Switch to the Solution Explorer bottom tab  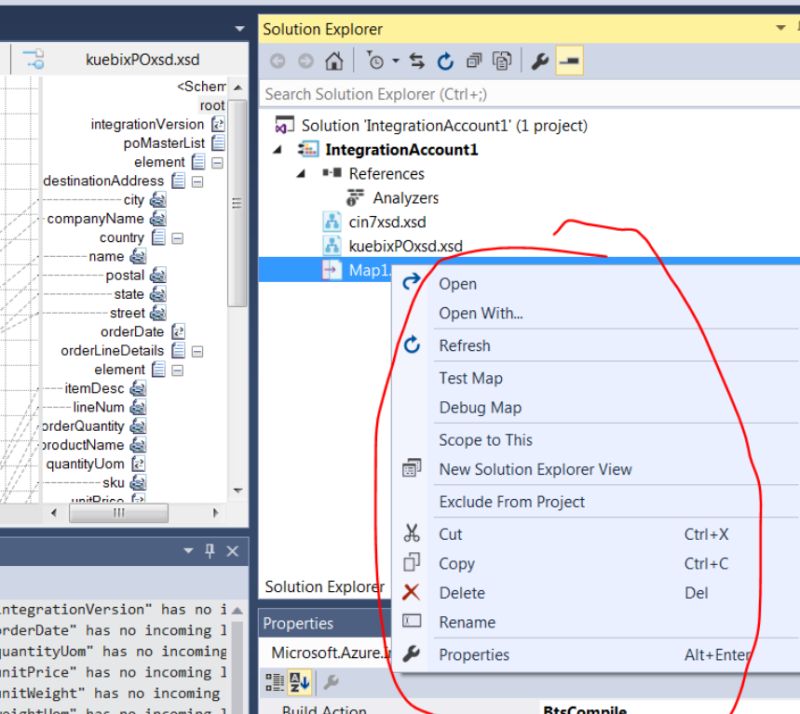[x=324, y=587]
